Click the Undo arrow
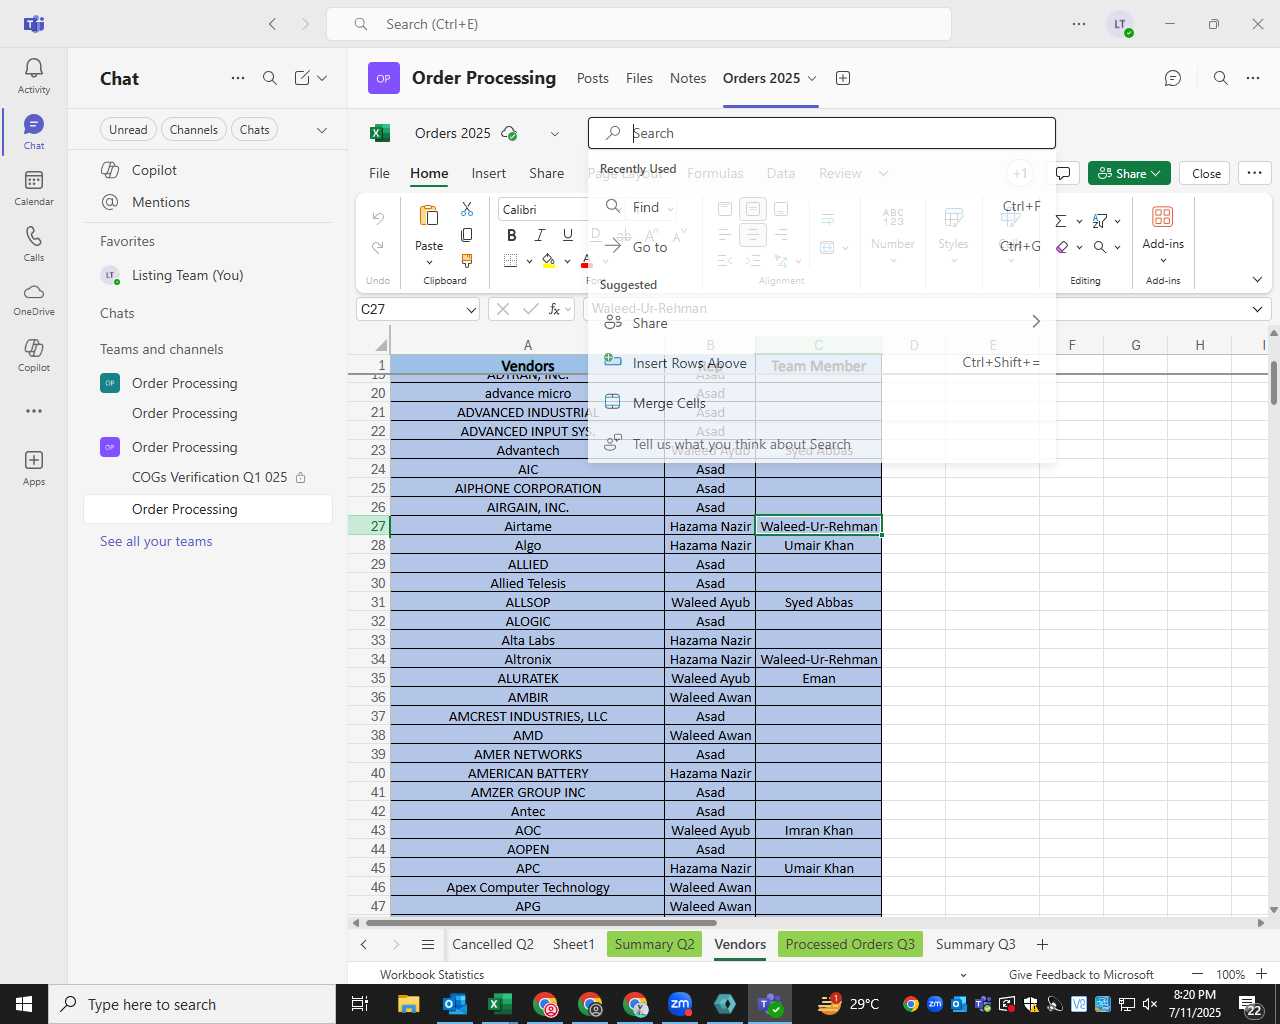Viewport: 1280px width, 1024px height. tap(378, 217)
